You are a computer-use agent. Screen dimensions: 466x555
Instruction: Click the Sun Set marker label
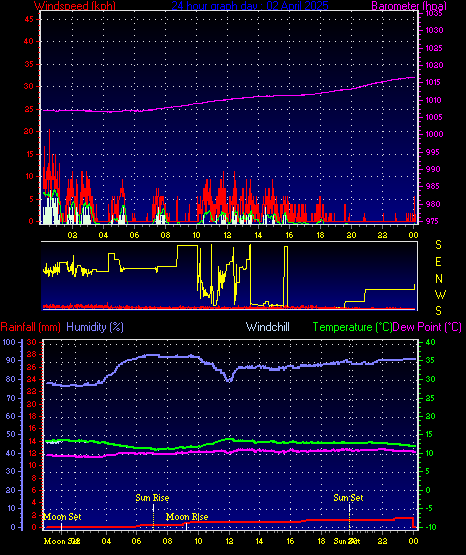click(348, 498)
